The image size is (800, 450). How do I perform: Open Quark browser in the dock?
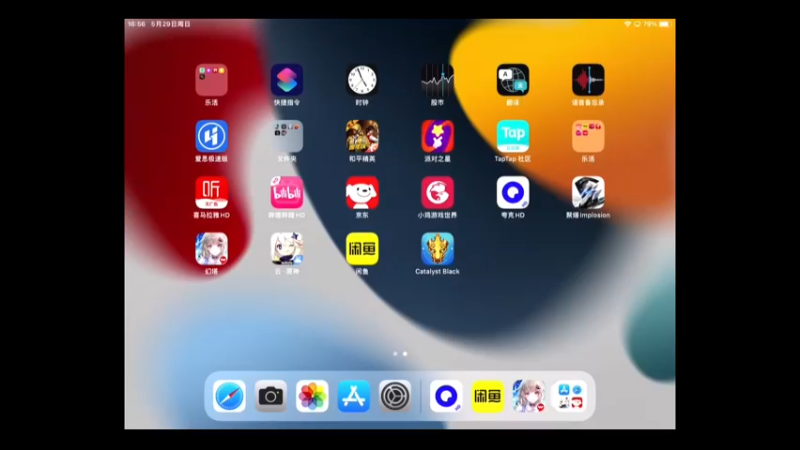446,396
